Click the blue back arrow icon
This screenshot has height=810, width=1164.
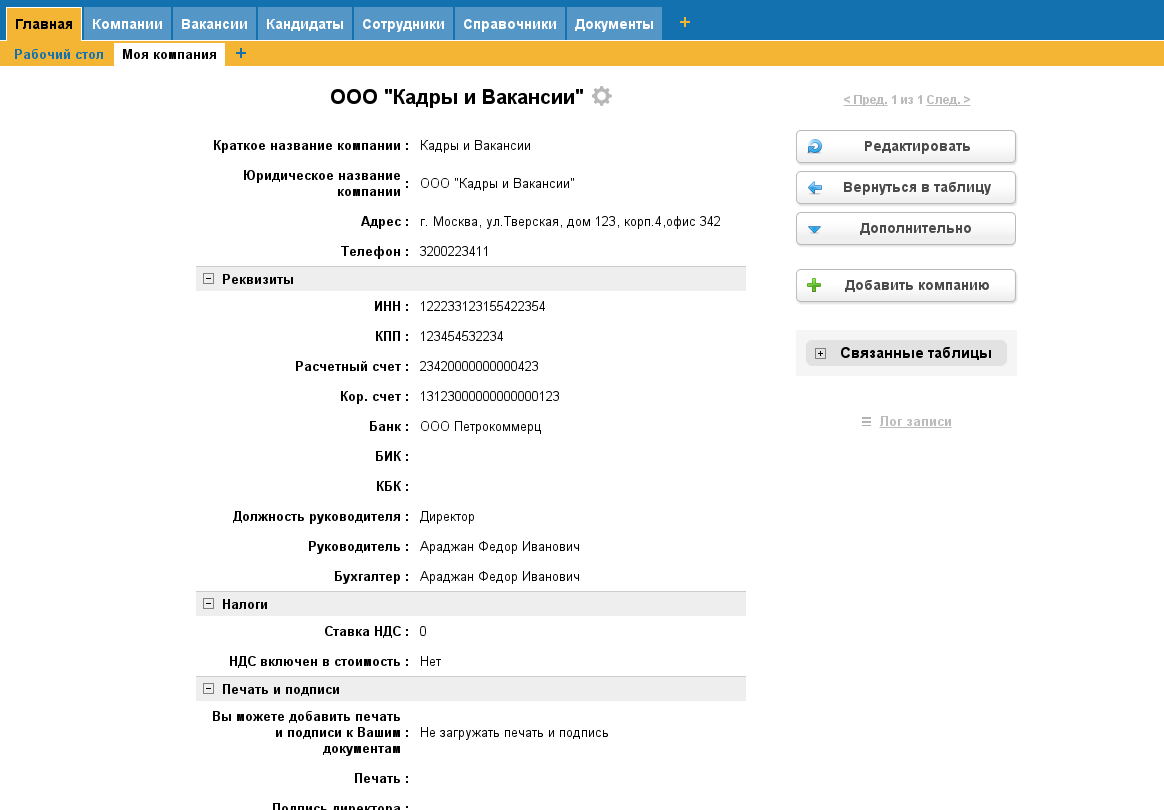[x=815, y=188]
